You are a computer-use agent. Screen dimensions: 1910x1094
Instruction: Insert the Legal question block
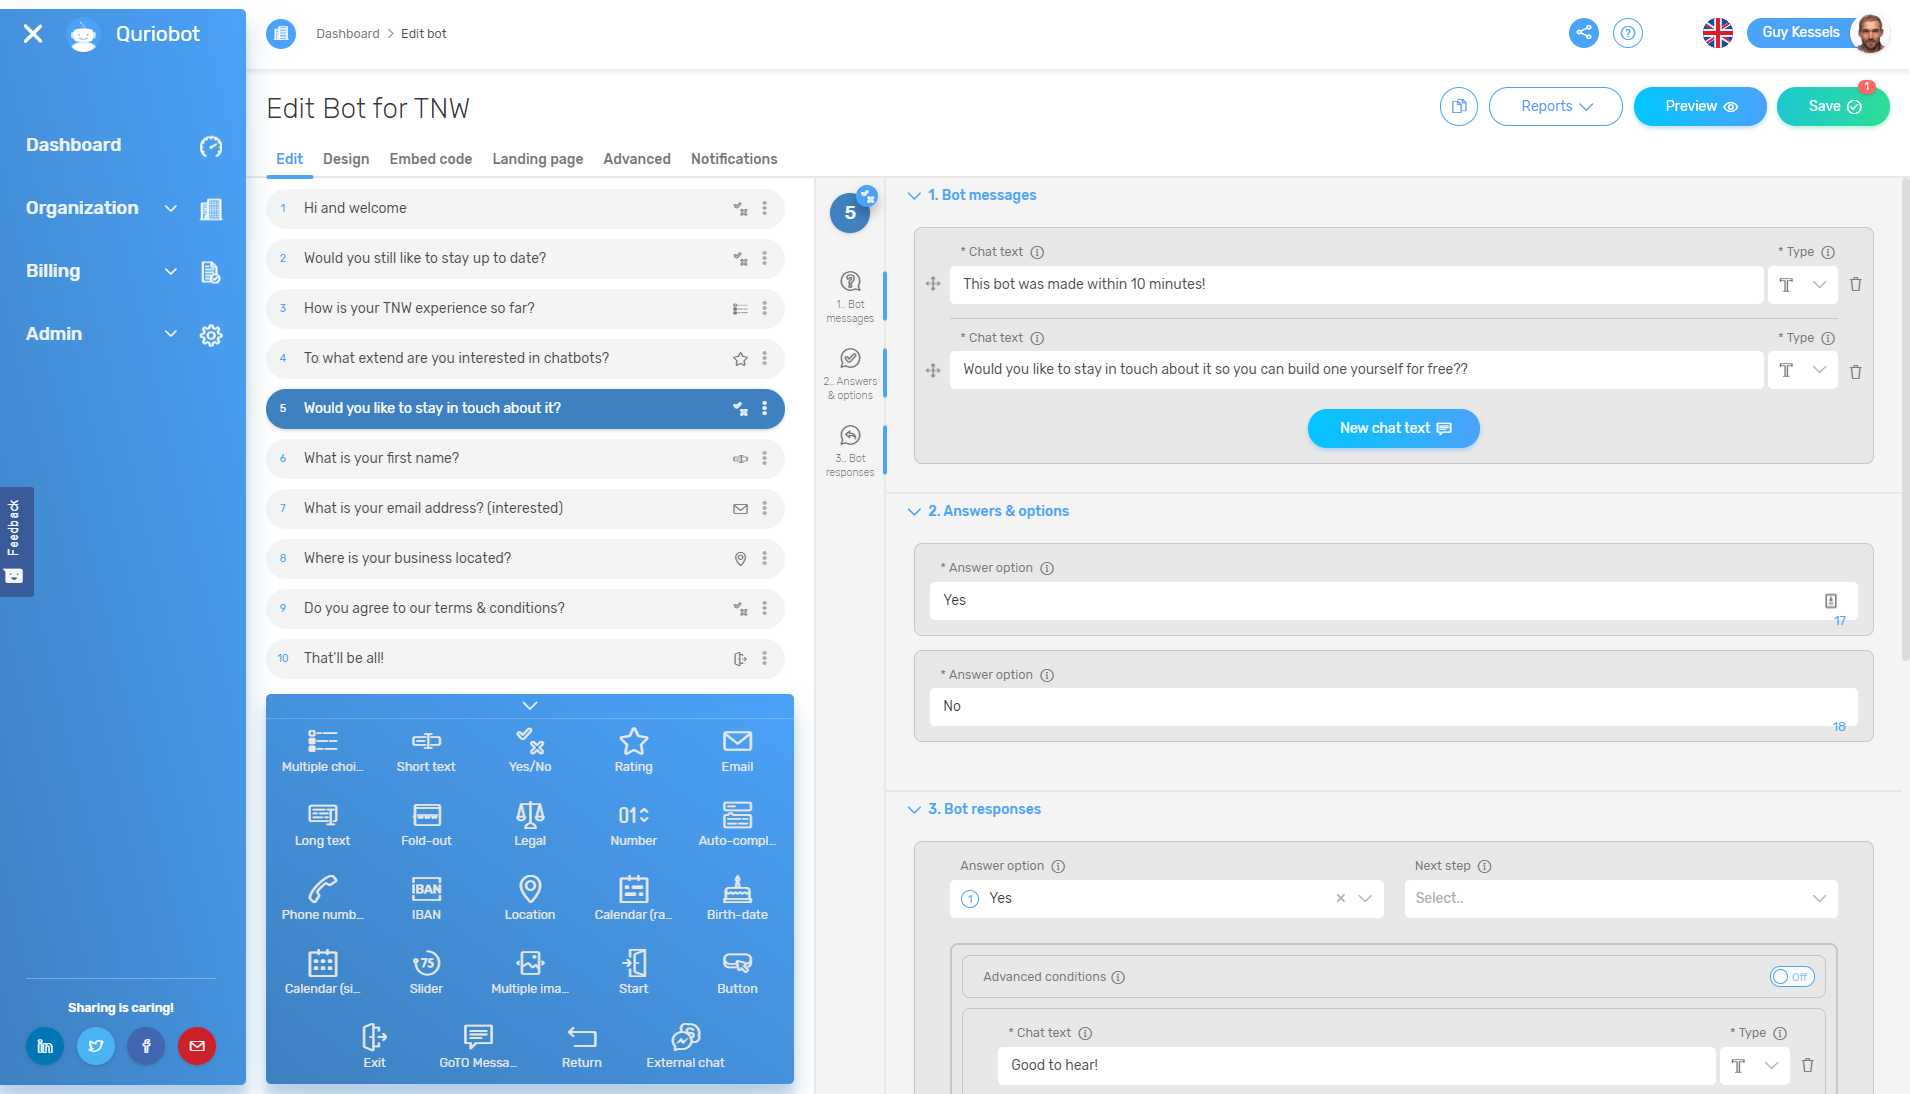pyautogui.click(x=530, y=824)
